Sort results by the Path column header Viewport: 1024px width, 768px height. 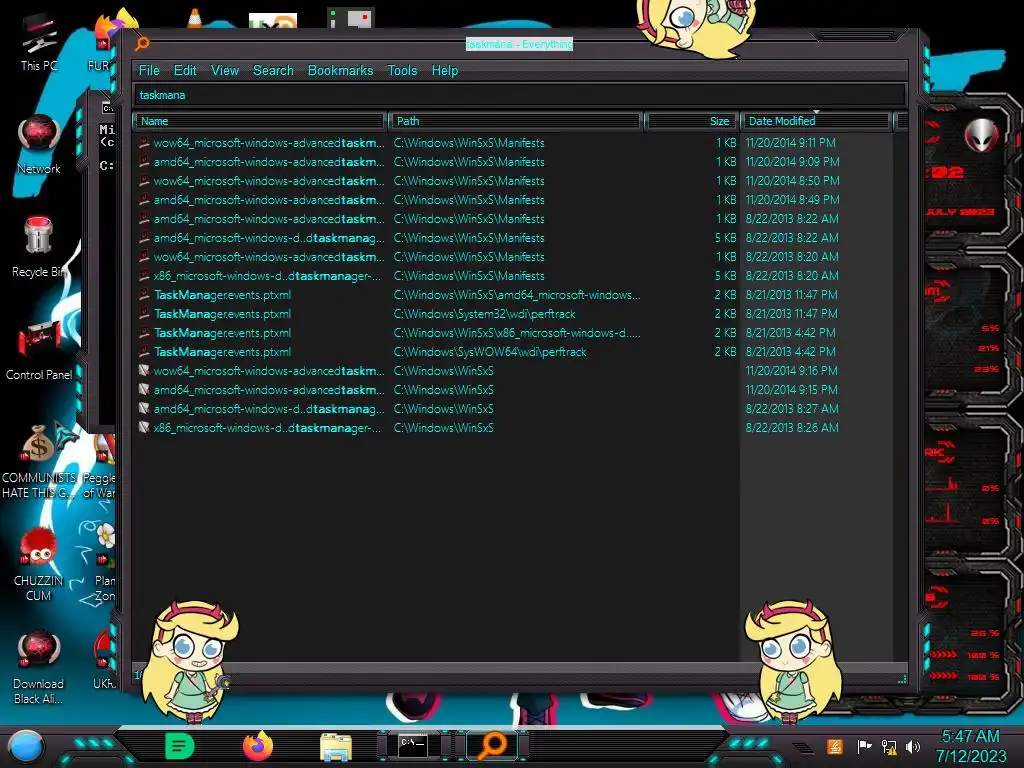click(x=515, y=121)
